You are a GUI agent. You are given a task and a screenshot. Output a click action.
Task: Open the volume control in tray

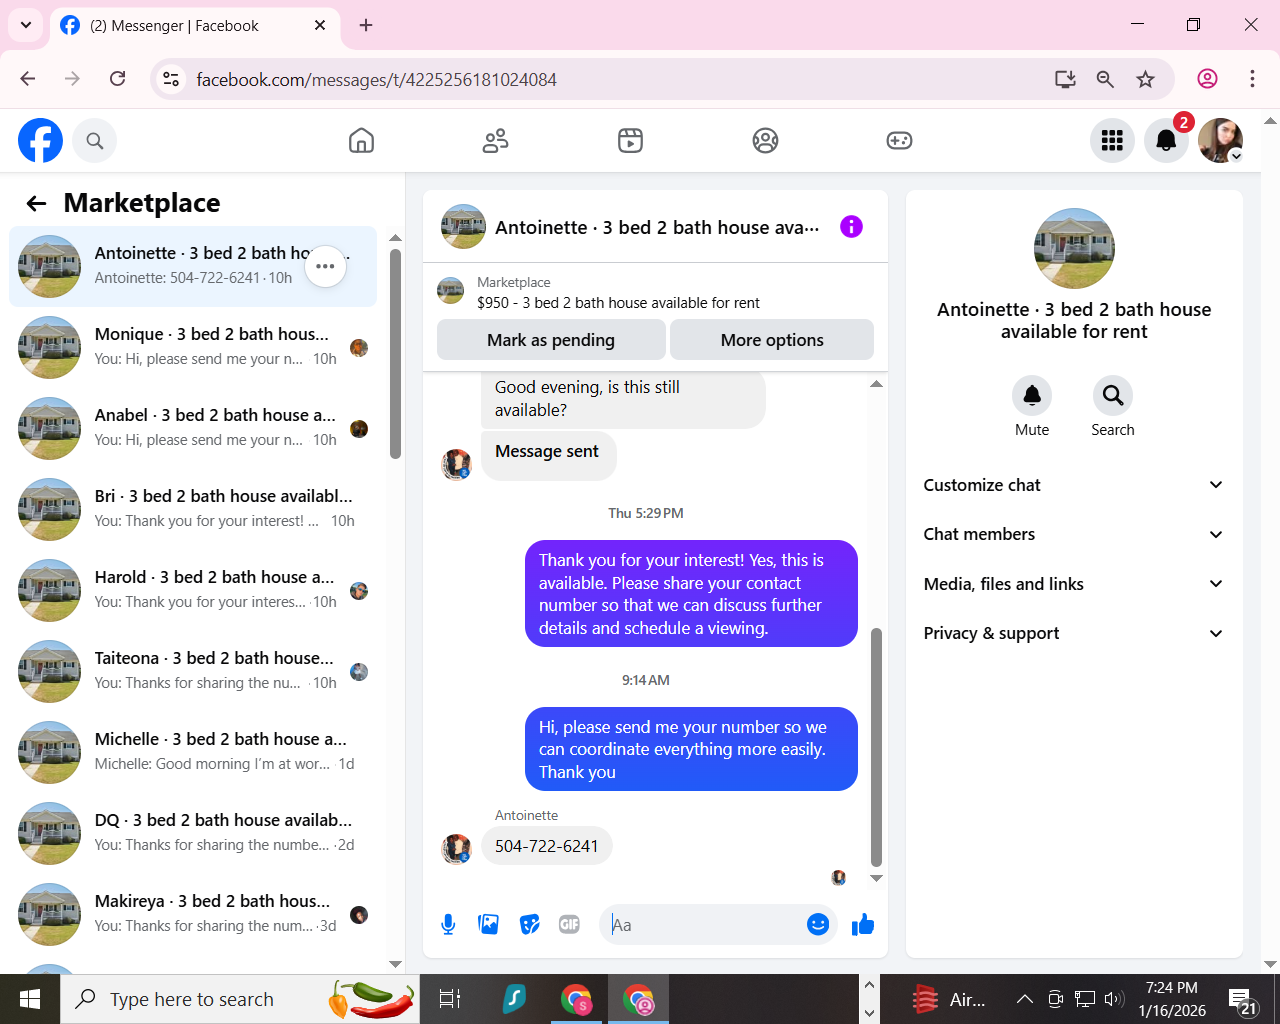pyautogui.click(x=1114, y=999)
